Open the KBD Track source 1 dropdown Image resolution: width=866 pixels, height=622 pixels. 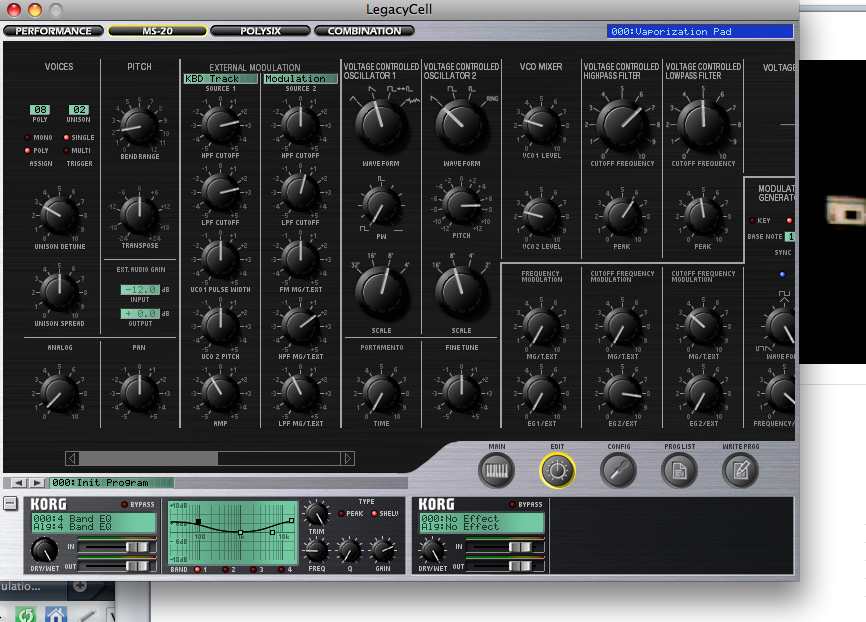(x=220, y=79)
